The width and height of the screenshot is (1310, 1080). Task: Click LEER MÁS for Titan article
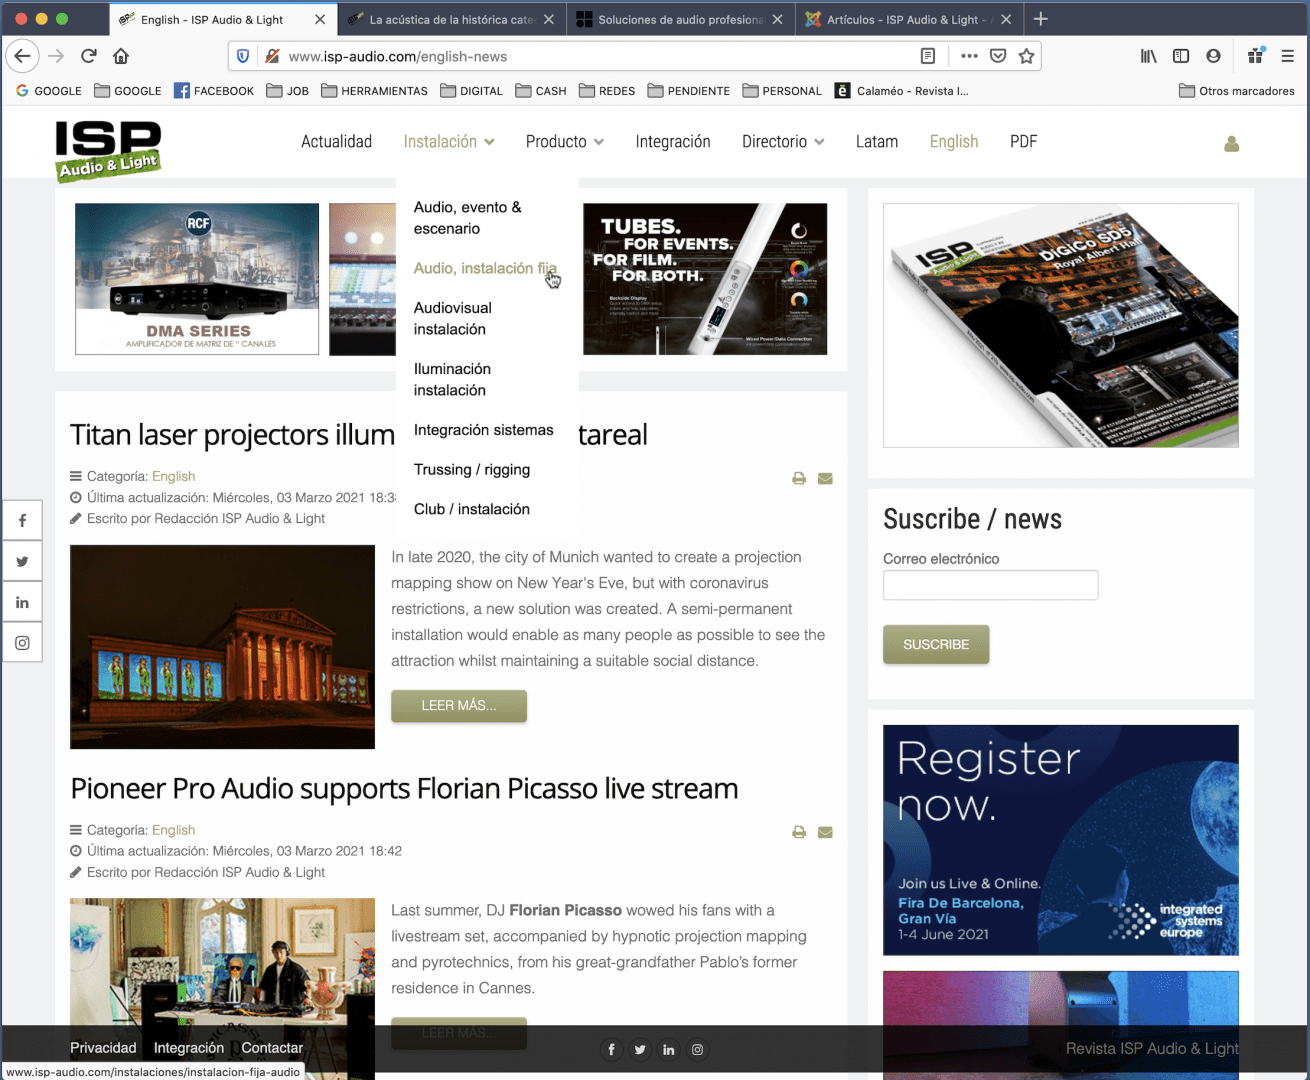point(459,706)
